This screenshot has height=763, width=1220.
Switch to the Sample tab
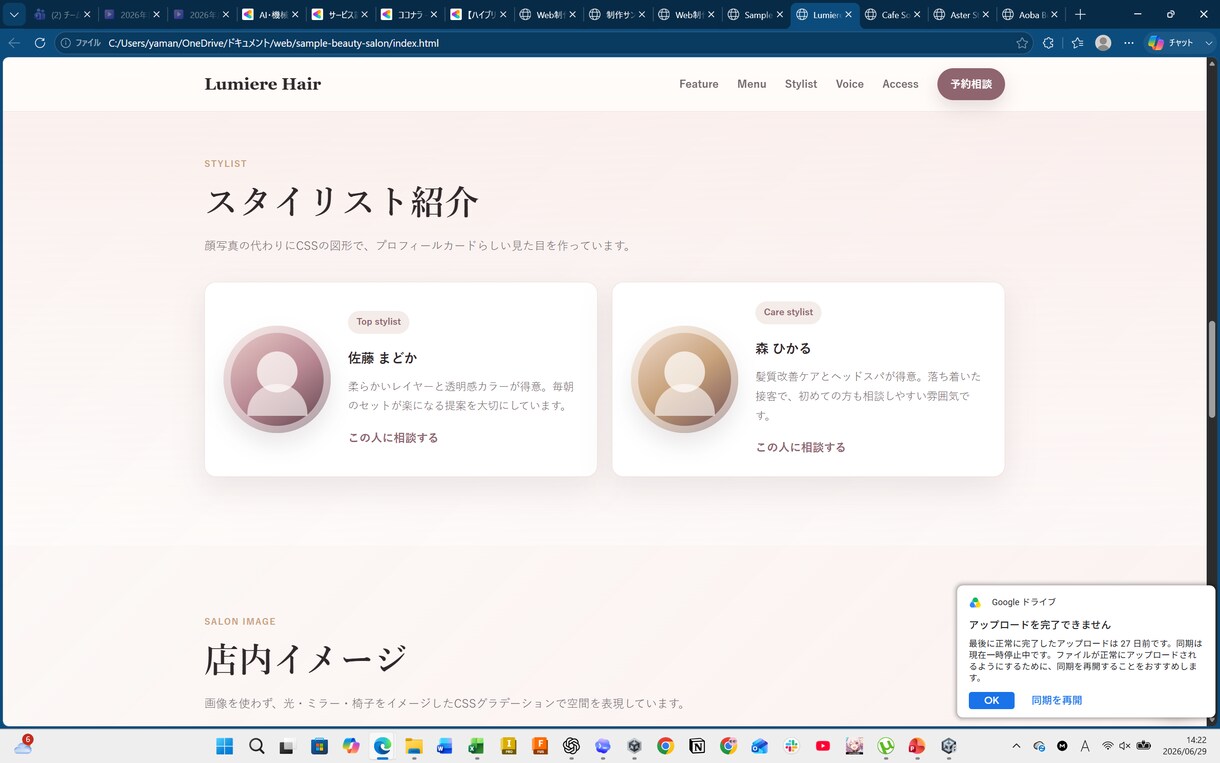756,15
